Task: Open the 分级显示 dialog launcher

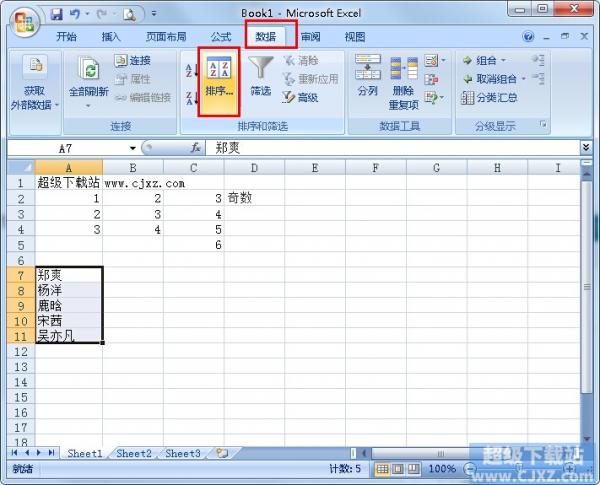Action: pos(543,124)
